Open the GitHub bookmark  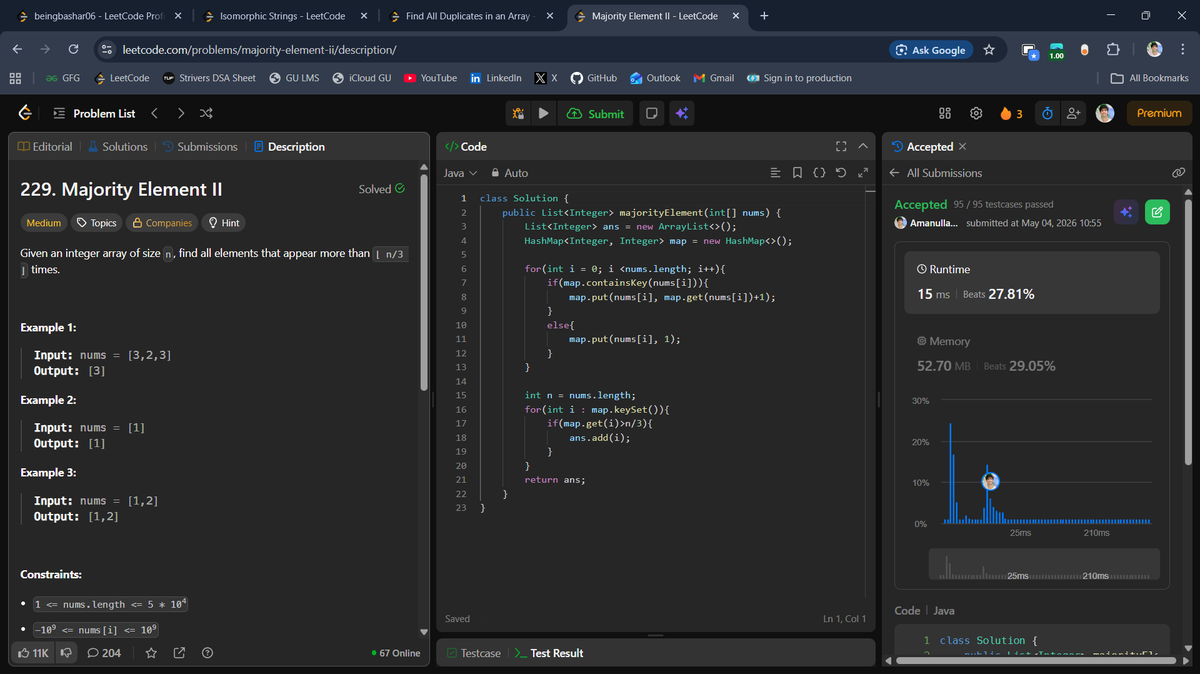[x=593, y=78]
